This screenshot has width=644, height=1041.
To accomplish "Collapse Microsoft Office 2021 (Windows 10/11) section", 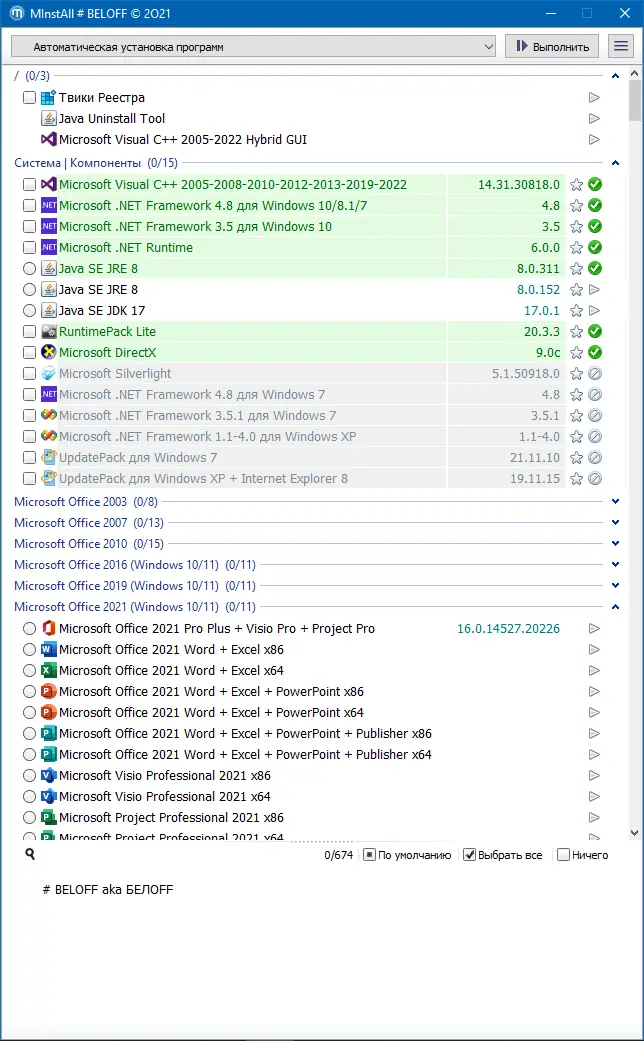I will point(615,607).
